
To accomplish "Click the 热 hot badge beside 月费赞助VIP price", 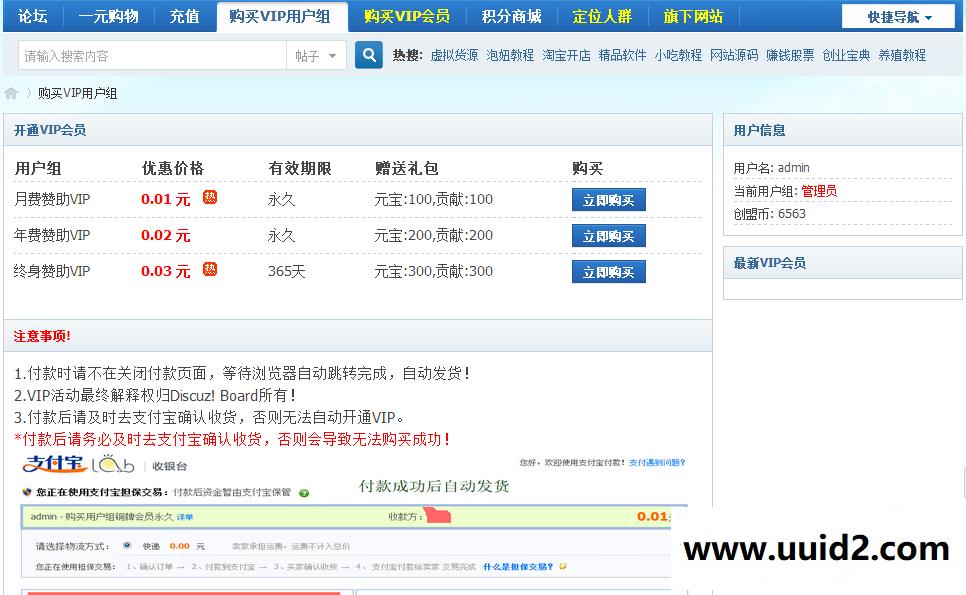I will pyautogui.click(x=209, y=199).
